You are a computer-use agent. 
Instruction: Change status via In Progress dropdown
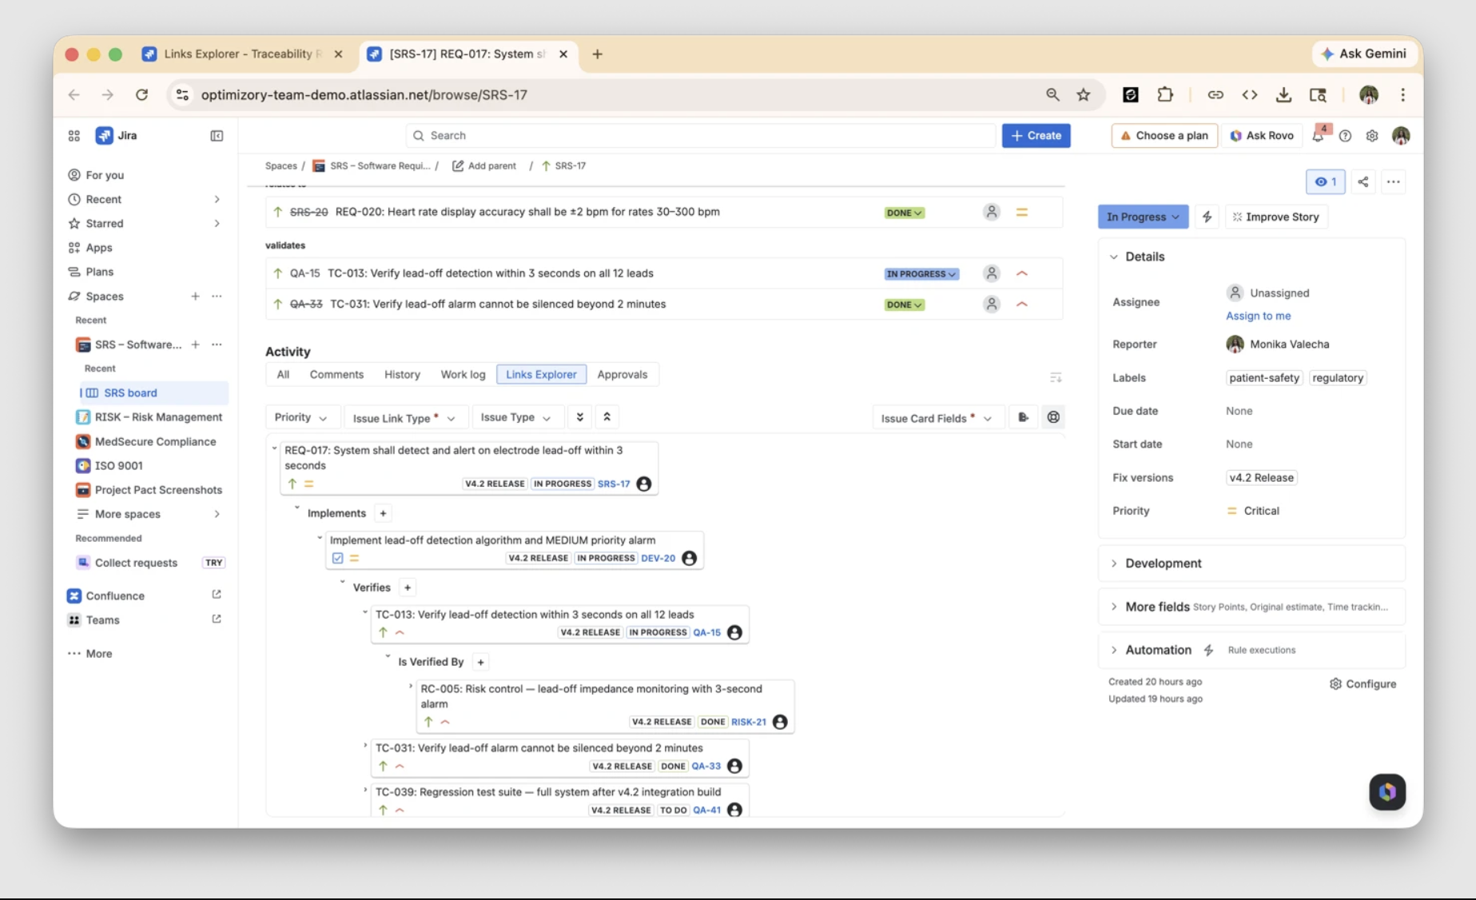tap(1143, 217)
